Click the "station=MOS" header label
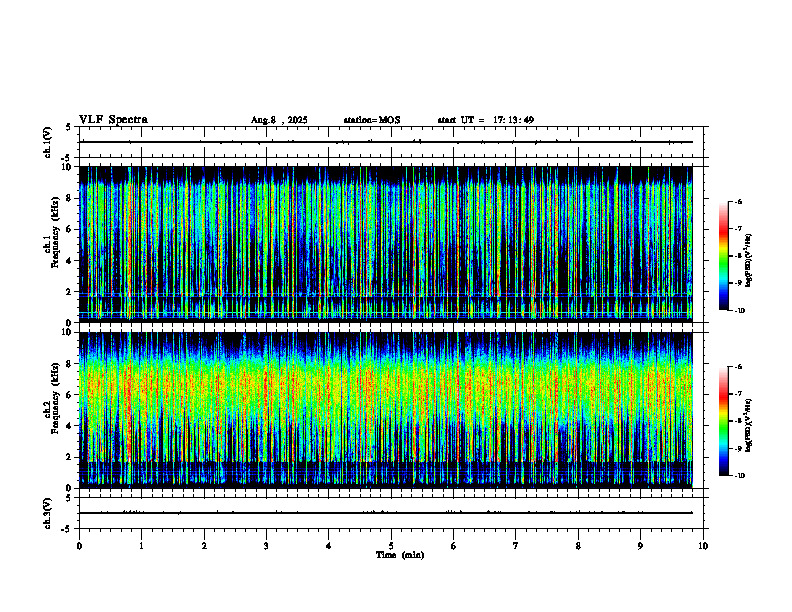The height and width of the screenshot is (612, 792). [x=372, y=120]
